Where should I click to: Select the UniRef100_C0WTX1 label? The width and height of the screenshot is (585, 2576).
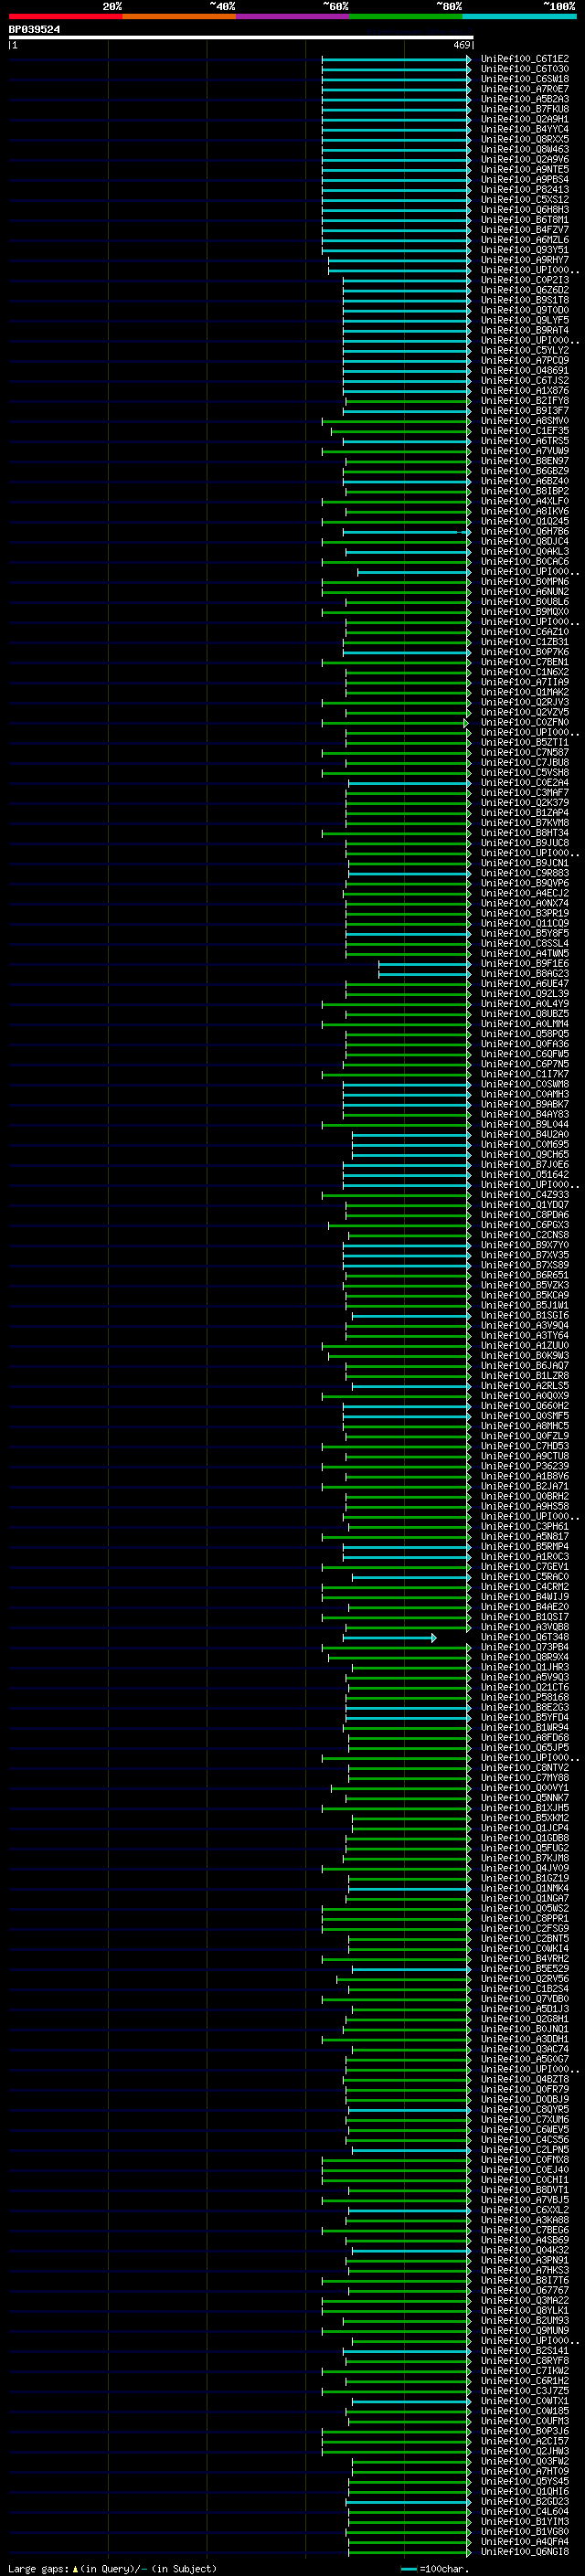[x=525, y=2401]
